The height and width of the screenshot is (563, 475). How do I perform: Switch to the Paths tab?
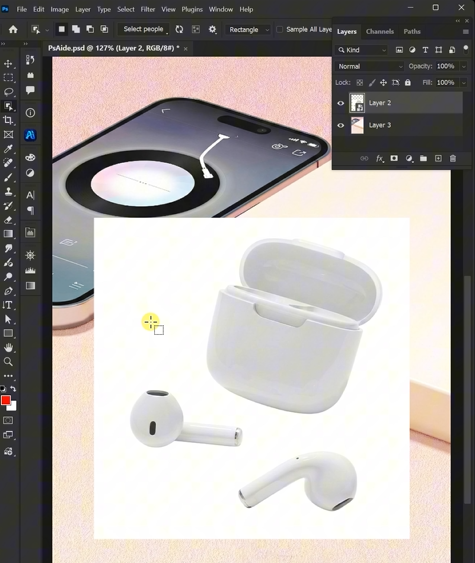coord(412,32)
